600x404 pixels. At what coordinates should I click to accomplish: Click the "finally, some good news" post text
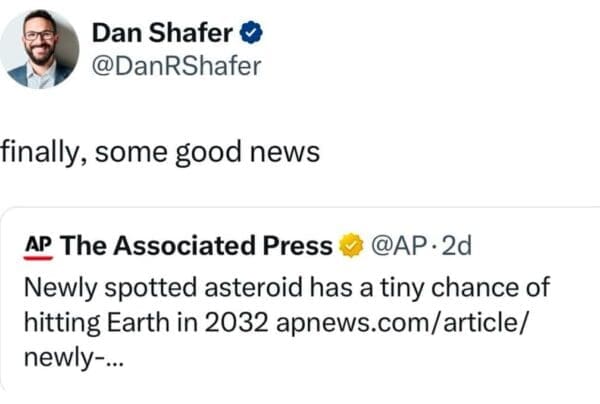160,152
